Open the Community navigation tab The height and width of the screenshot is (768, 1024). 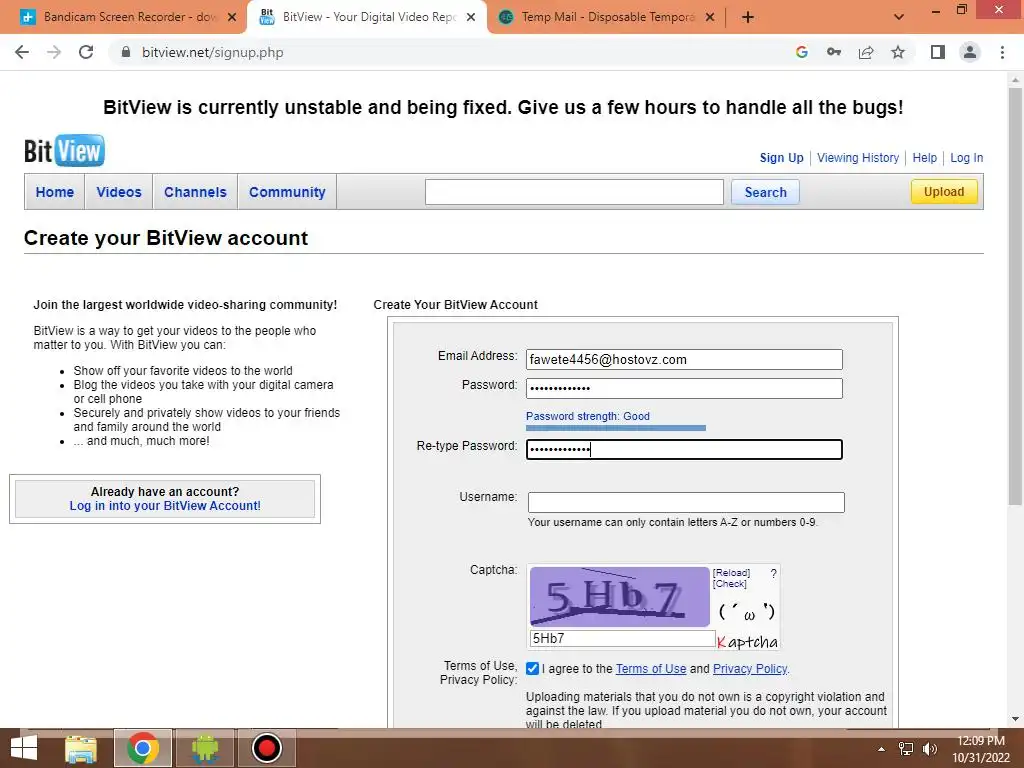pos(287,192)
